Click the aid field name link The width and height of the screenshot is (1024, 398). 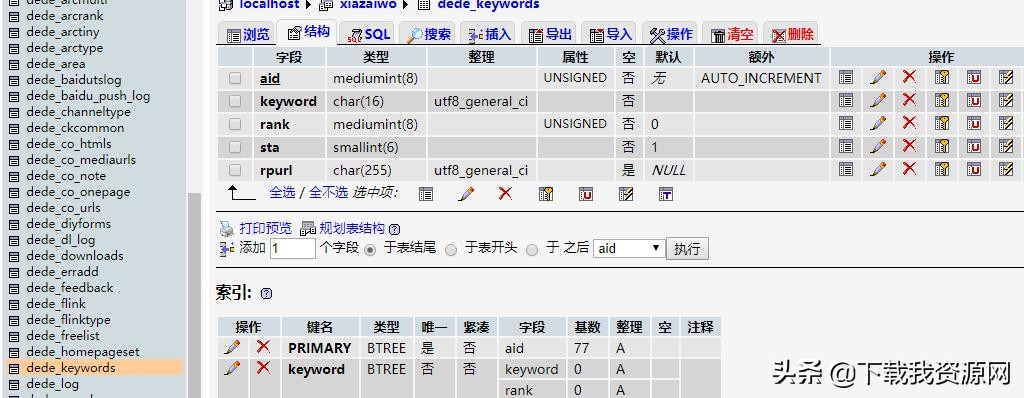270,78
